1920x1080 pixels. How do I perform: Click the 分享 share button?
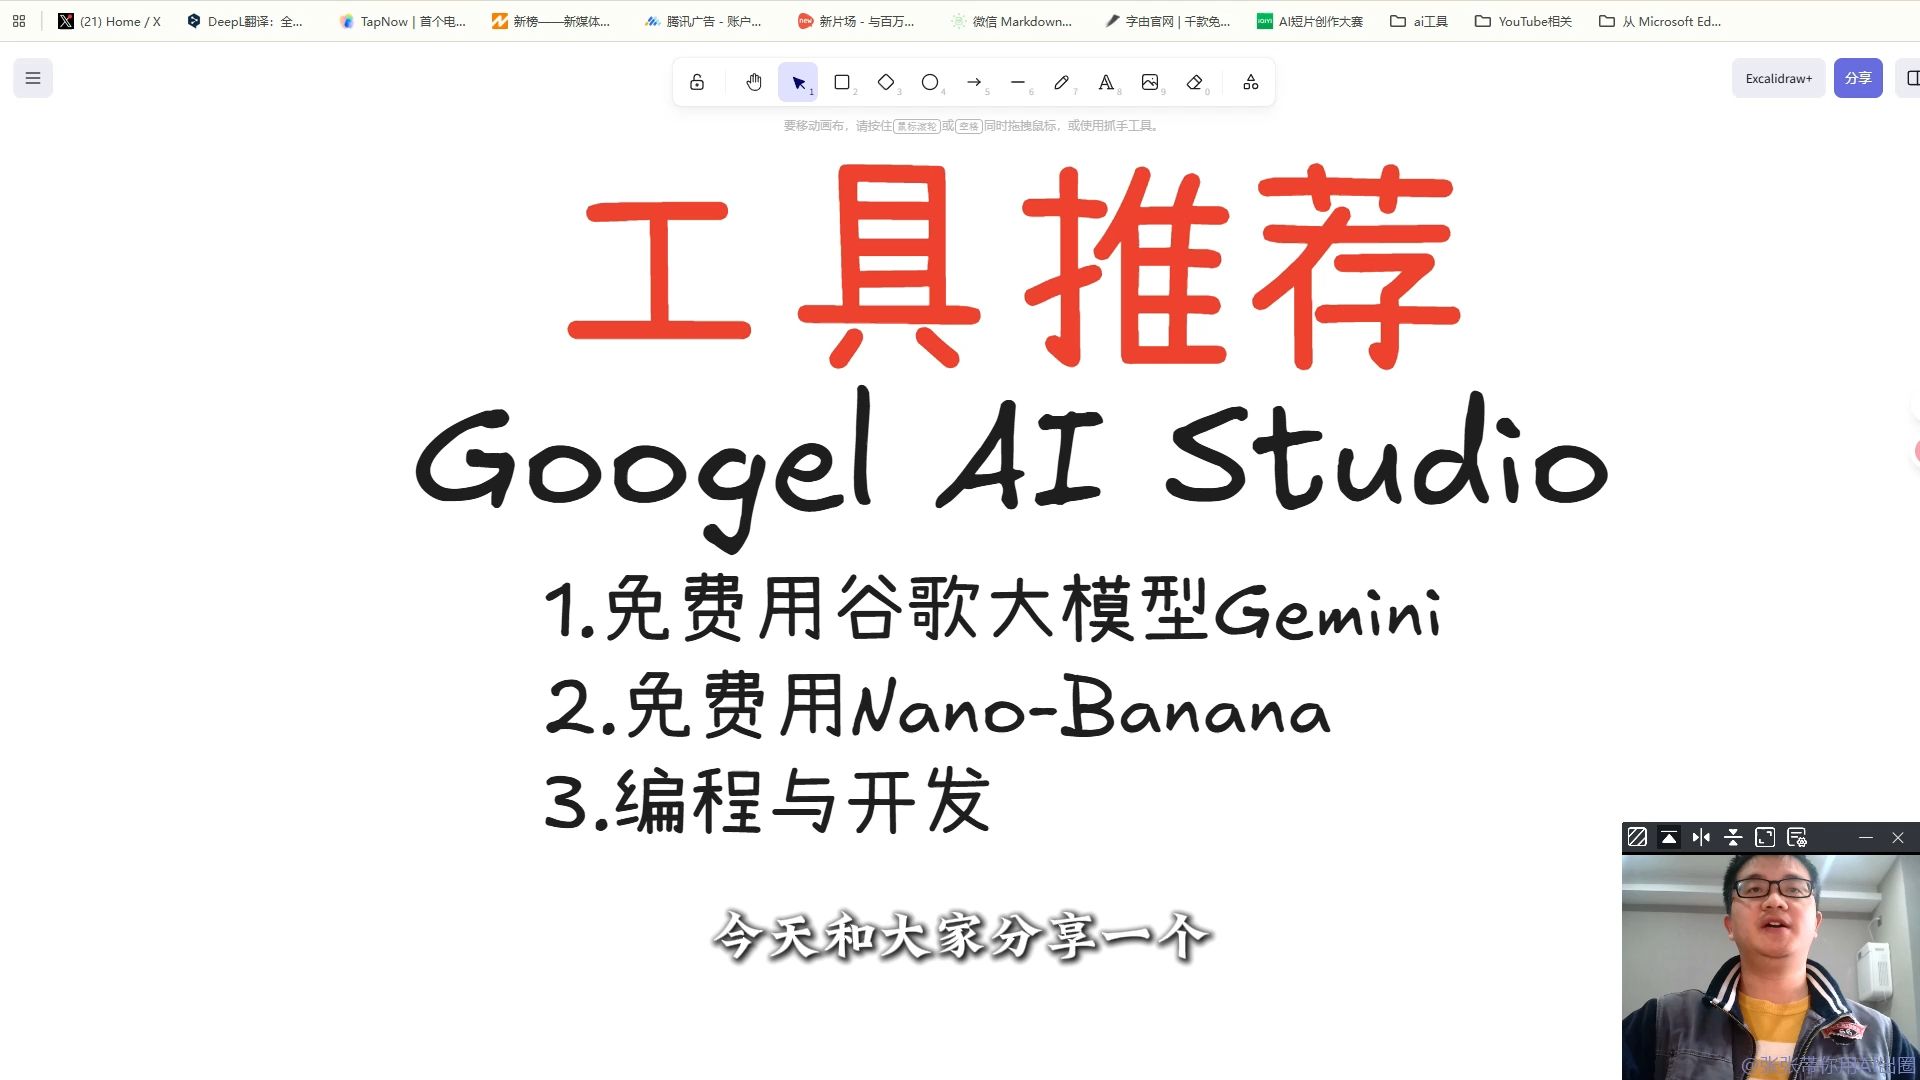click(x=1857, y=78)
